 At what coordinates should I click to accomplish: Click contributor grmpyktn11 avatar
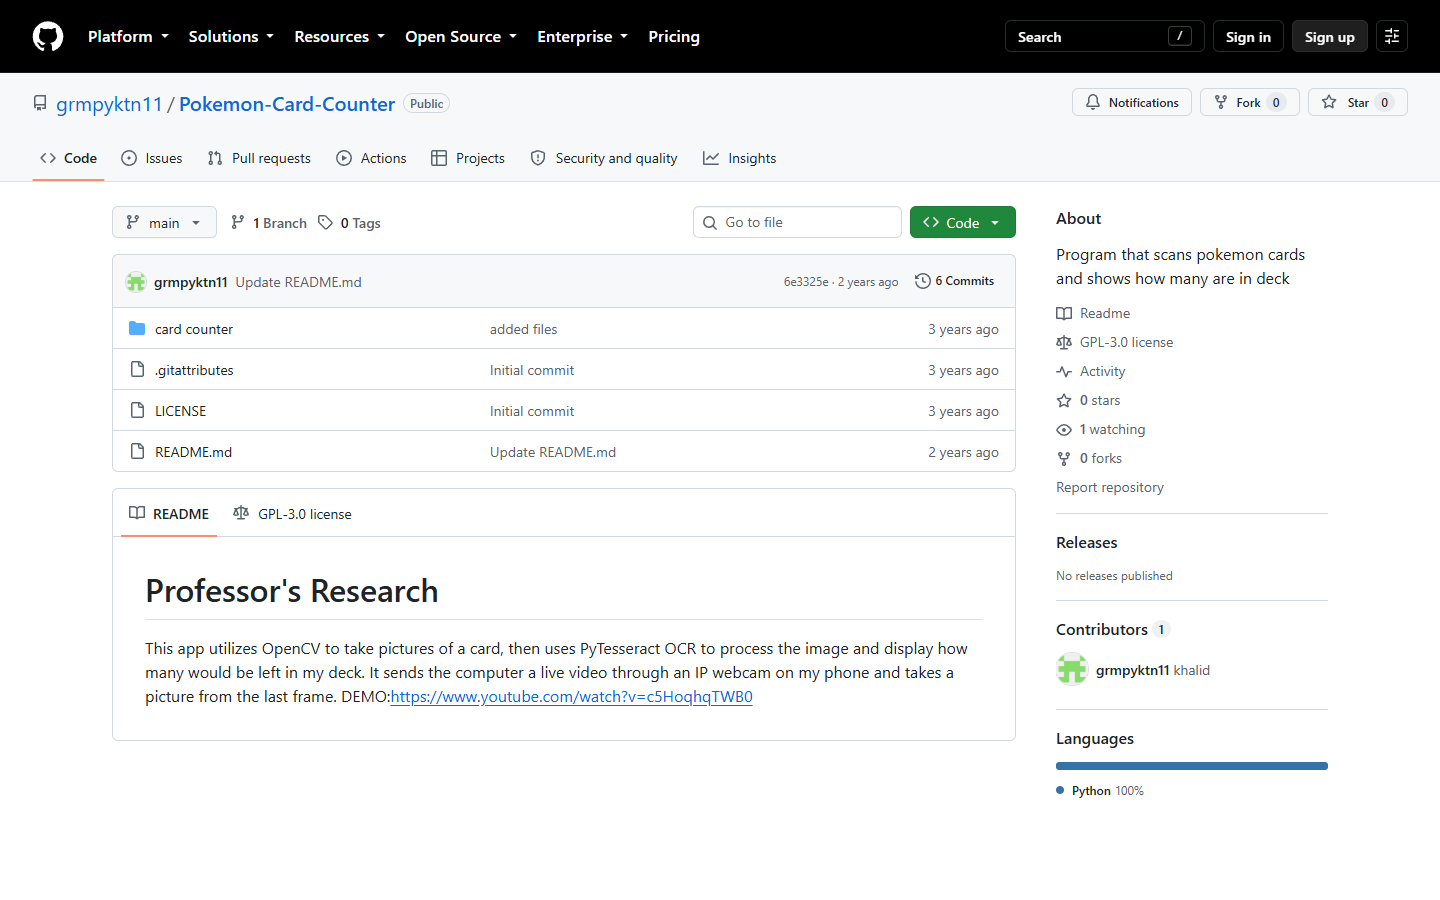[1072, 670]
